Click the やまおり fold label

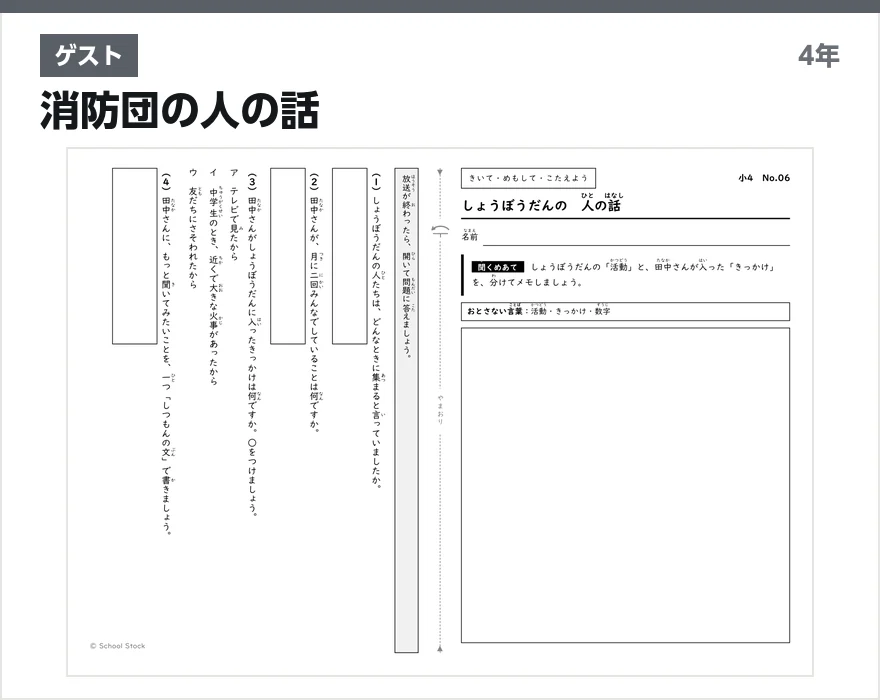point(440,409)
